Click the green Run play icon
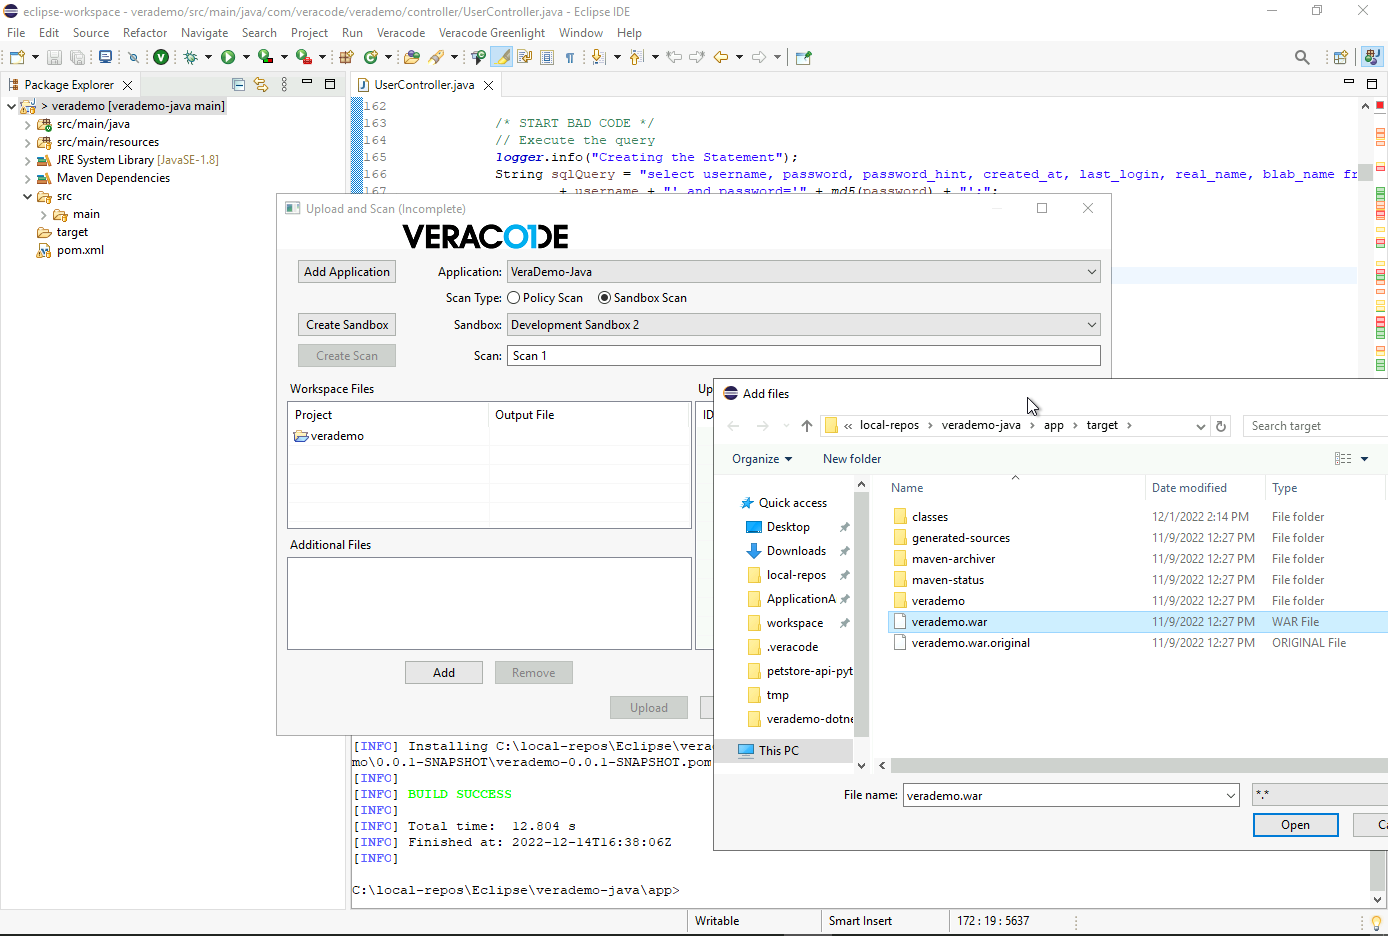The width and height of the screenshot is (1388, 936). coord(228,57)
